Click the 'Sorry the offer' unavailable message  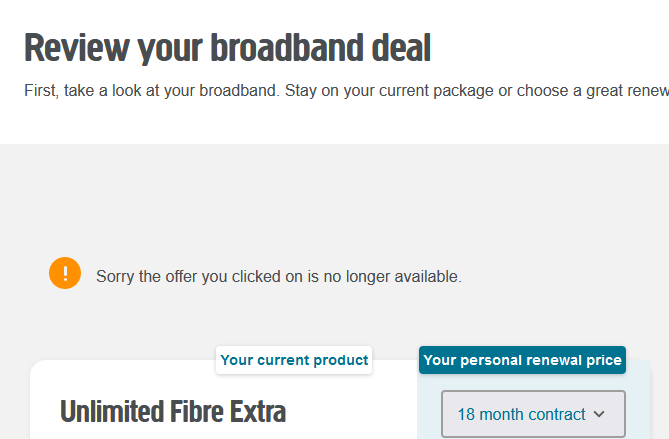pos(279,276)
